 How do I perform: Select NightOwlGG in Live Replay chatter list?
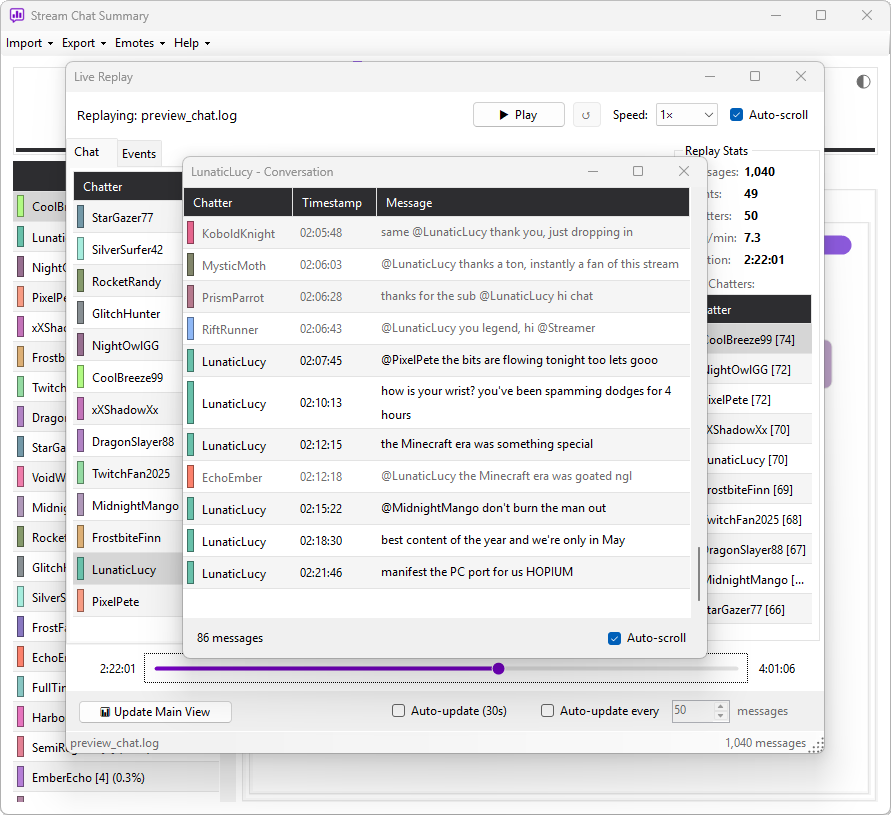(x=128, y=346)
